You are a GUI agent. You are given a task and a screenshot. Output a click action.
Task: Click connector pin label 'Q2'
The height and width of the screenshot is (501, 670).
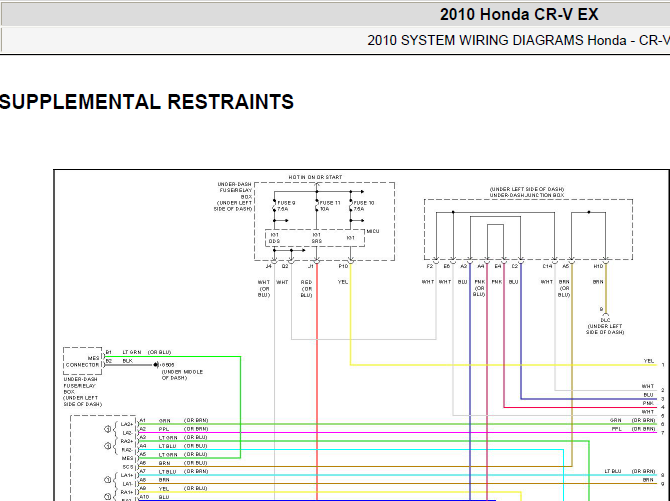[285, 266]
